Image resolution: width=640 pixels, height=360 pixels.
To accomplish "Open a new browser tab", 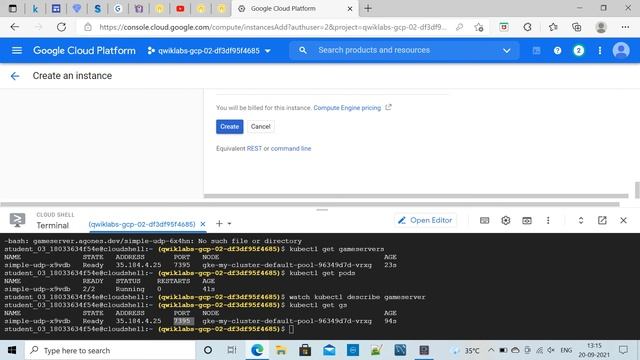I will pyautogui.click(x=368, y=9).
